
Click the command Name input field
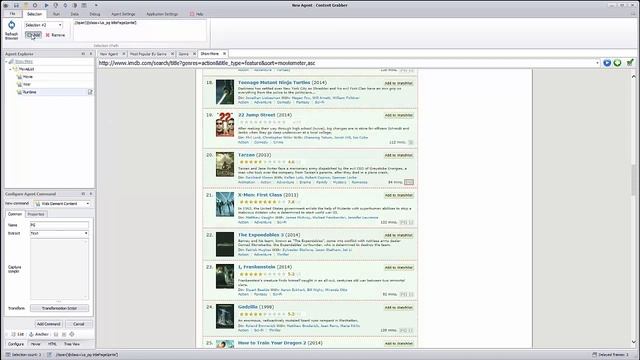pyautogui.click(x=59, y=225)
